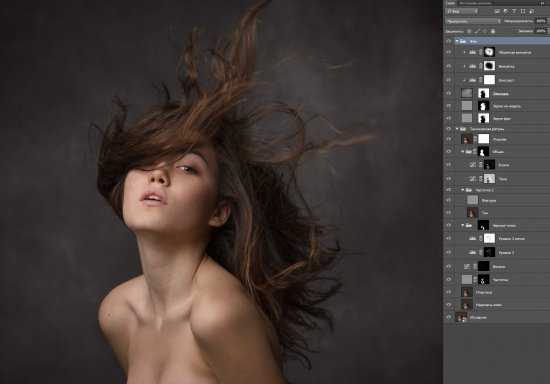Collapse the group containing portrait with white mask
Screen dimensions: 550x384
457,129
